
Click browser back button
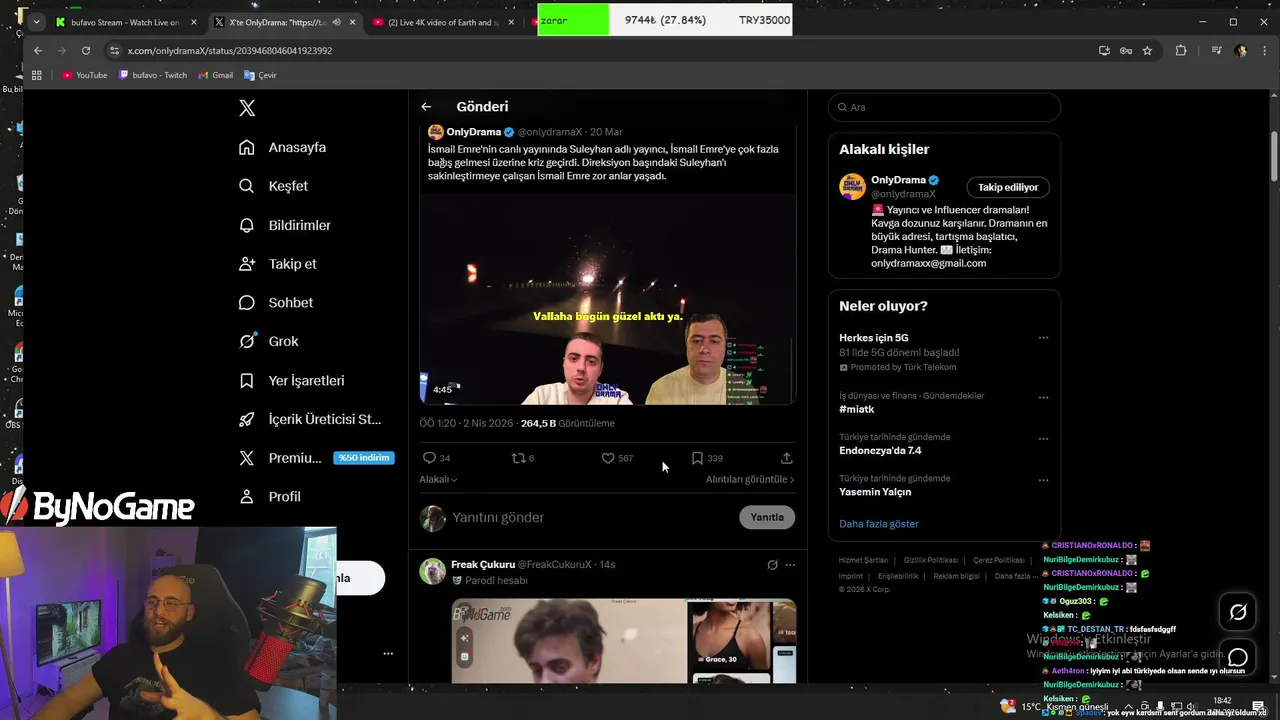pyautogui.click(x=38, y=50)
